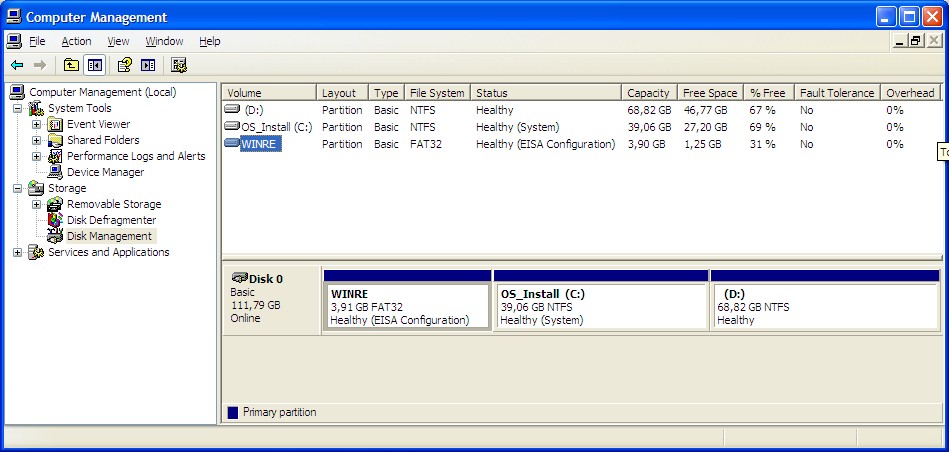The width and height of the screenshot is (949, 452).
Task: Select Computer Management (Local) root label
Action: click(x=103, y=92)
